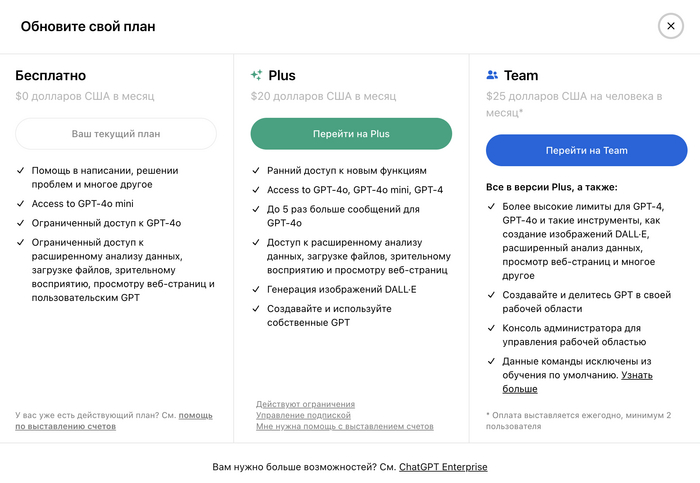This screenshot has width=700, height=483.
Task: Click the «Ваш текущий план» button
Action: 116,134
